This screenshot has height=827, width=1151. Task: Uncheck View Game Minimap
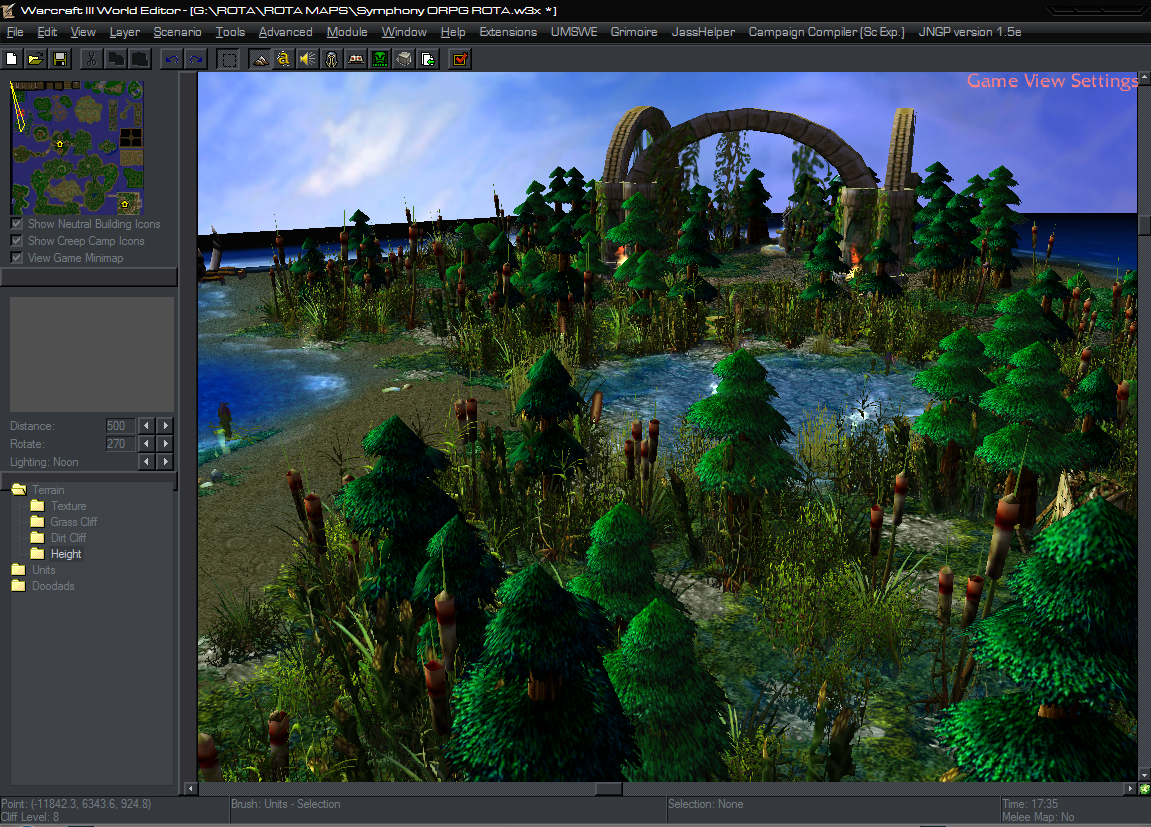pos(17,258)
